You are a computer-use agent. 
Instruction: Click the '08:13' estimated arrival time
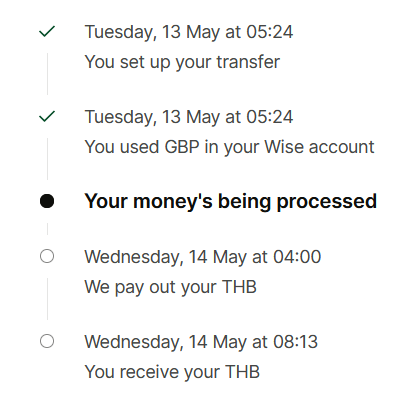coord(295,342)
